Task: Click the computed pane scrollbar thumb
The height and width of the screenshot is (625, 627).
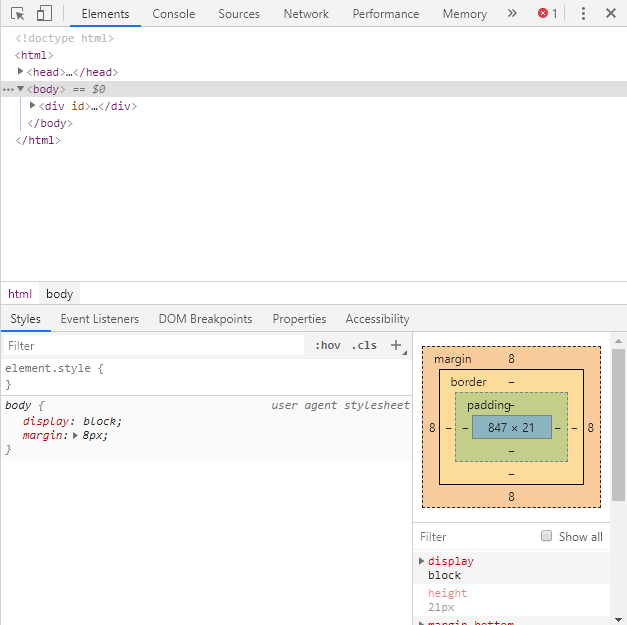Action: tap(618, 425)
